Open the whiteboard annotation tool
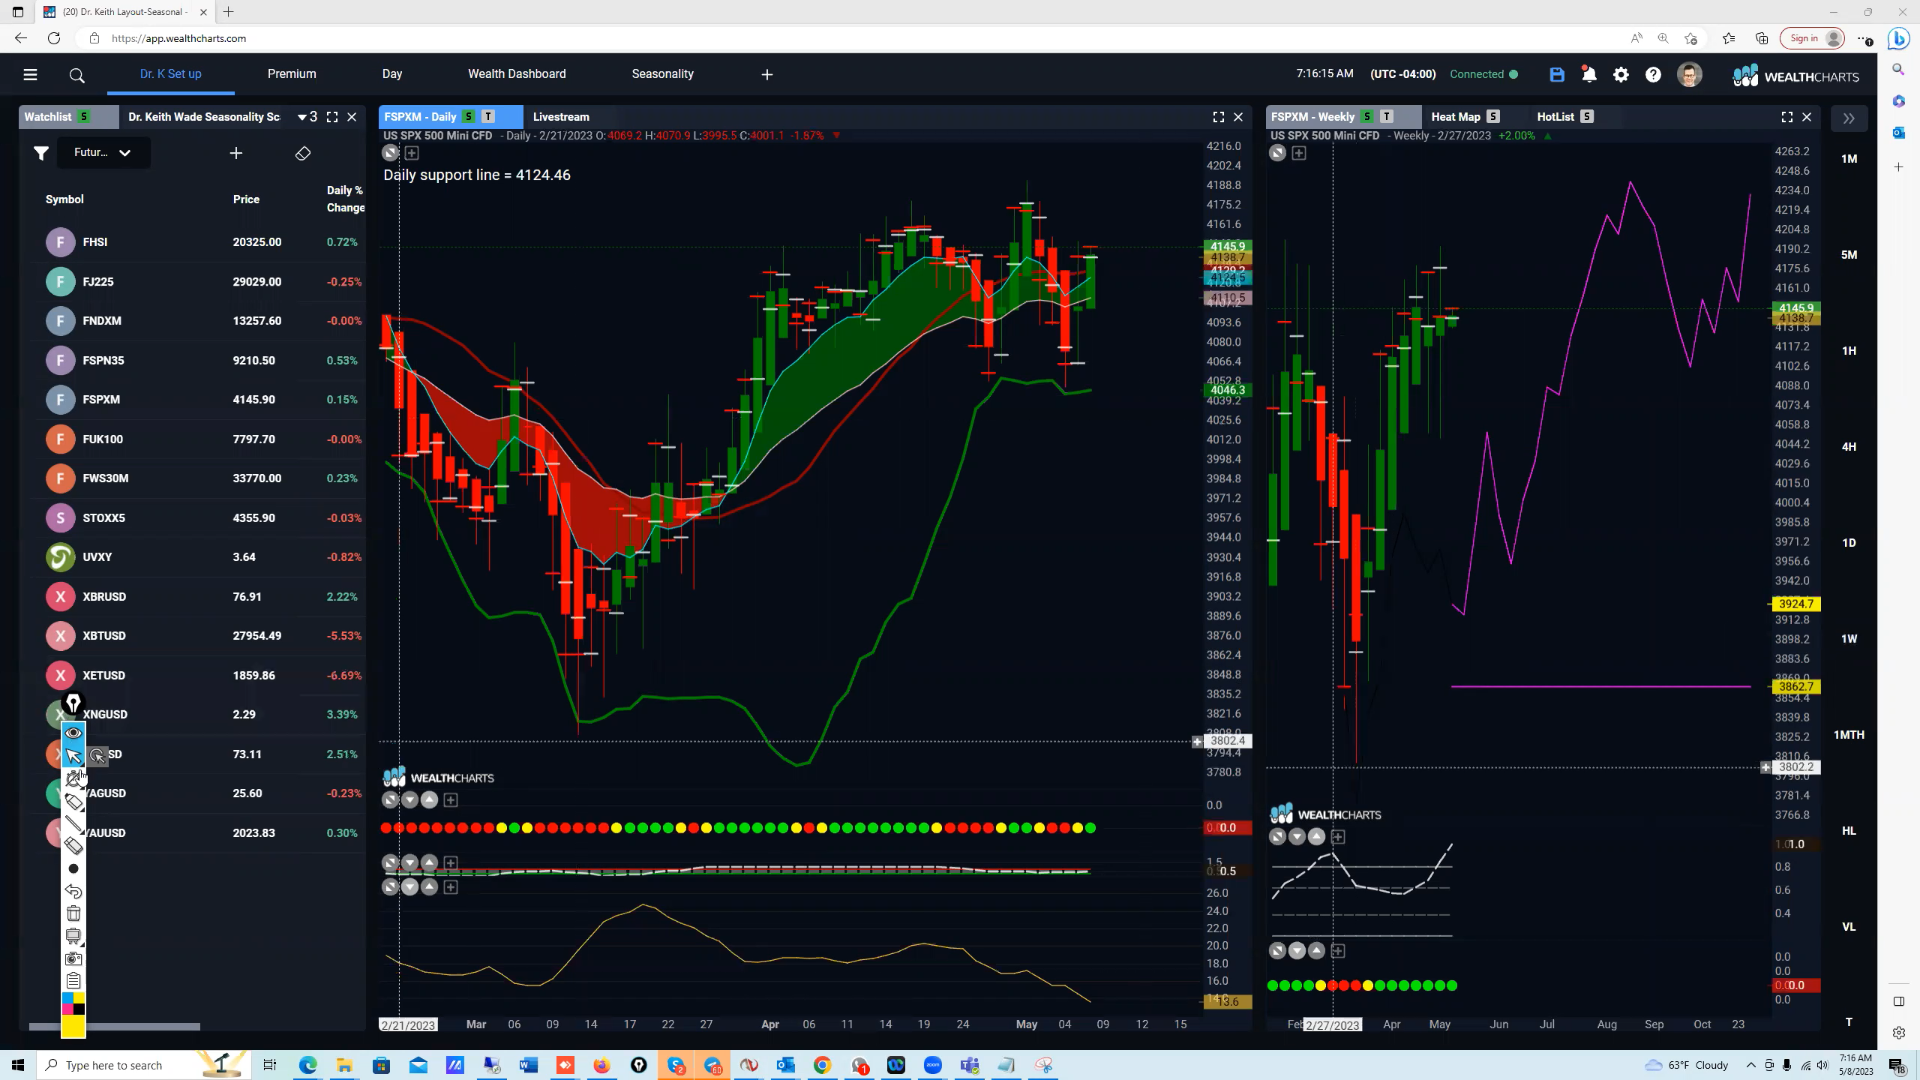 click(73, 936)
